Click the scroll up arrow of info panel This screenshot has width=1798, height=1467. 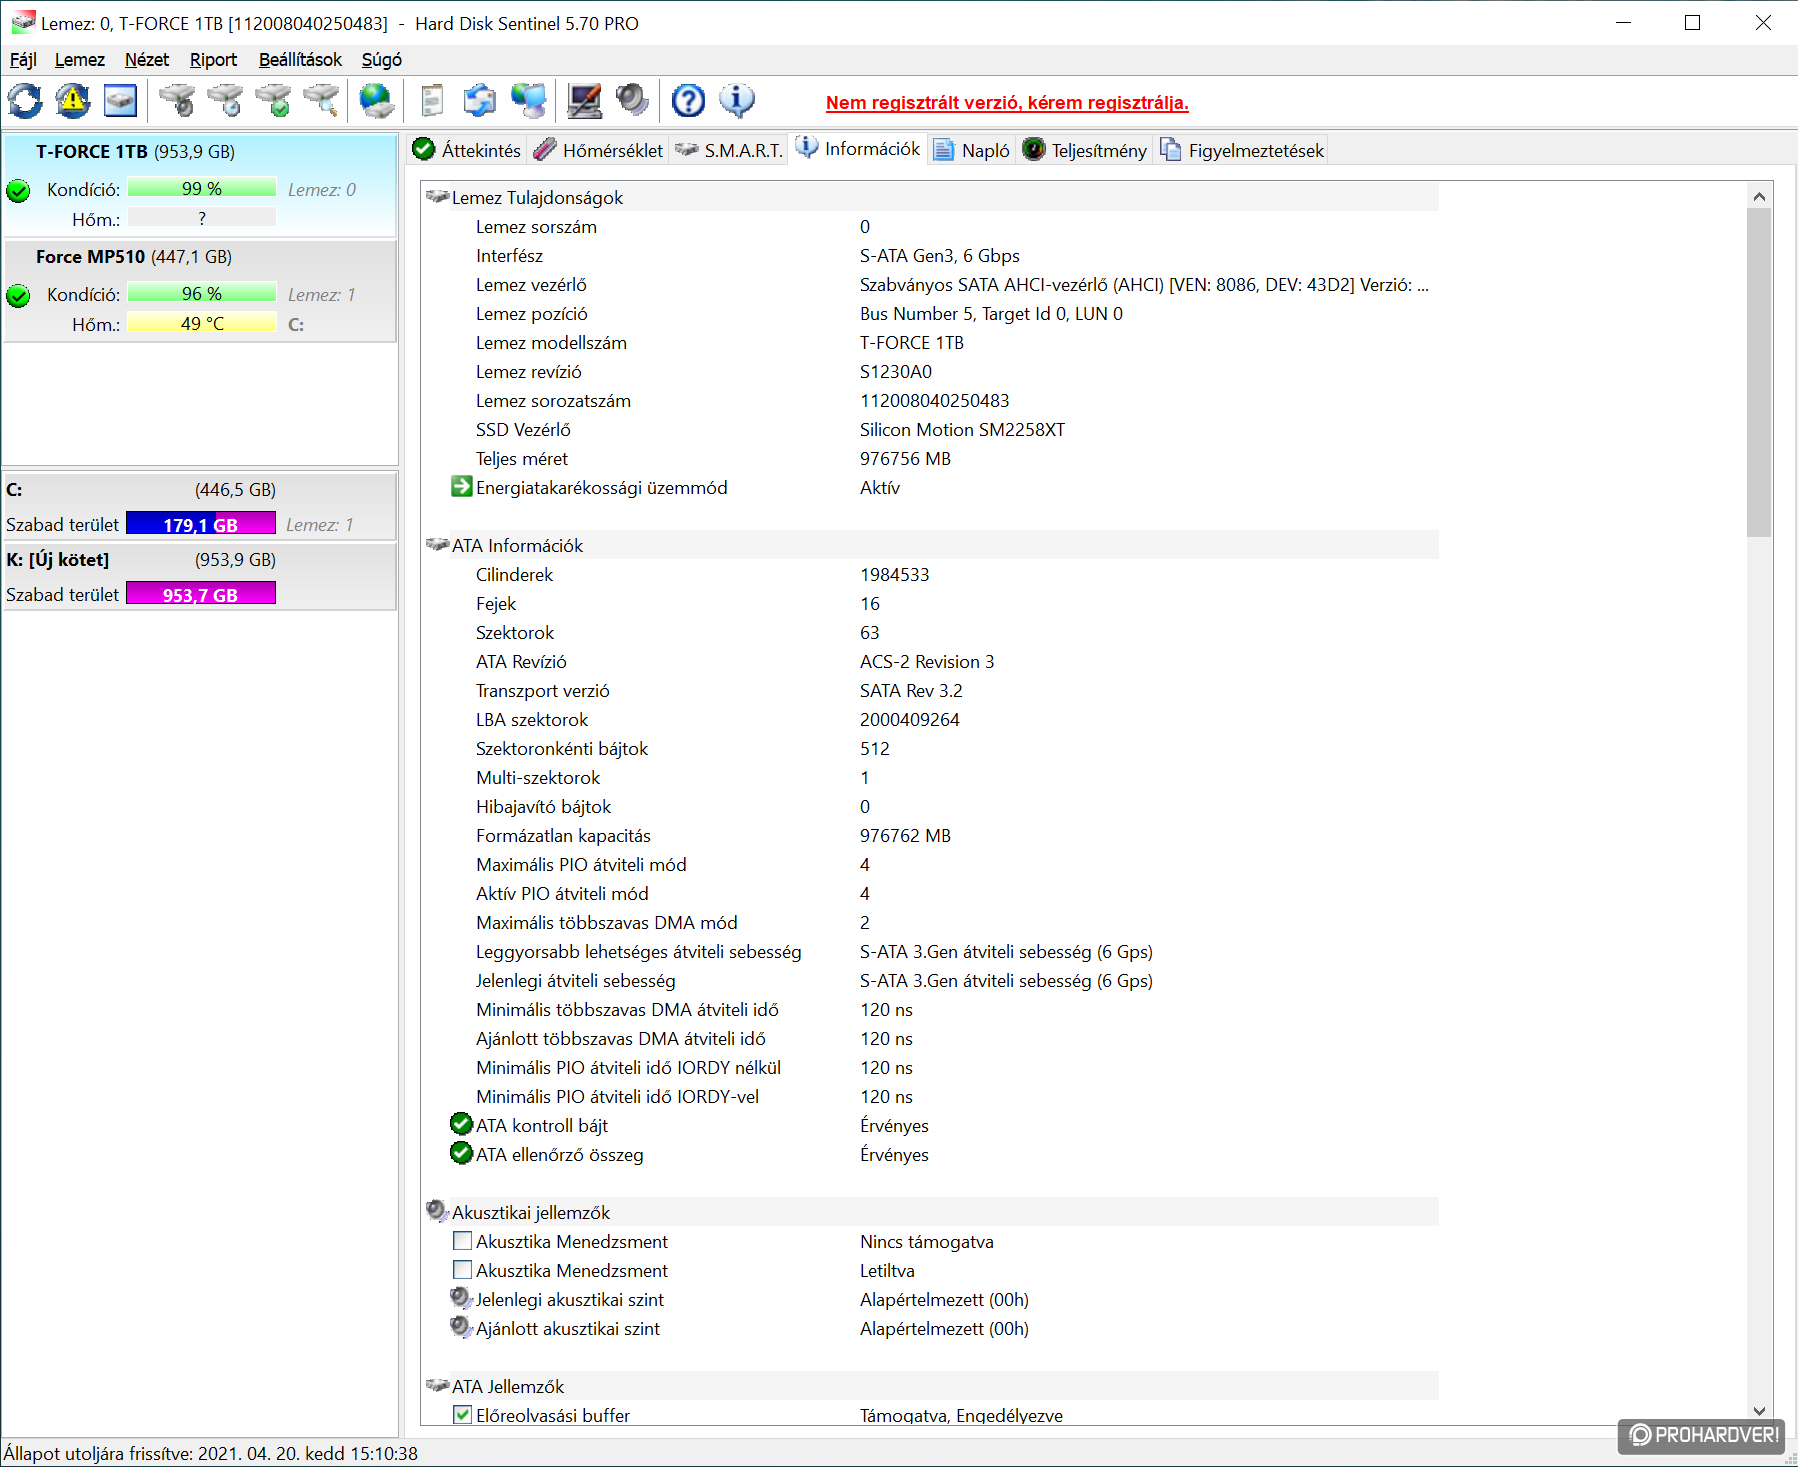point(1759,196)
